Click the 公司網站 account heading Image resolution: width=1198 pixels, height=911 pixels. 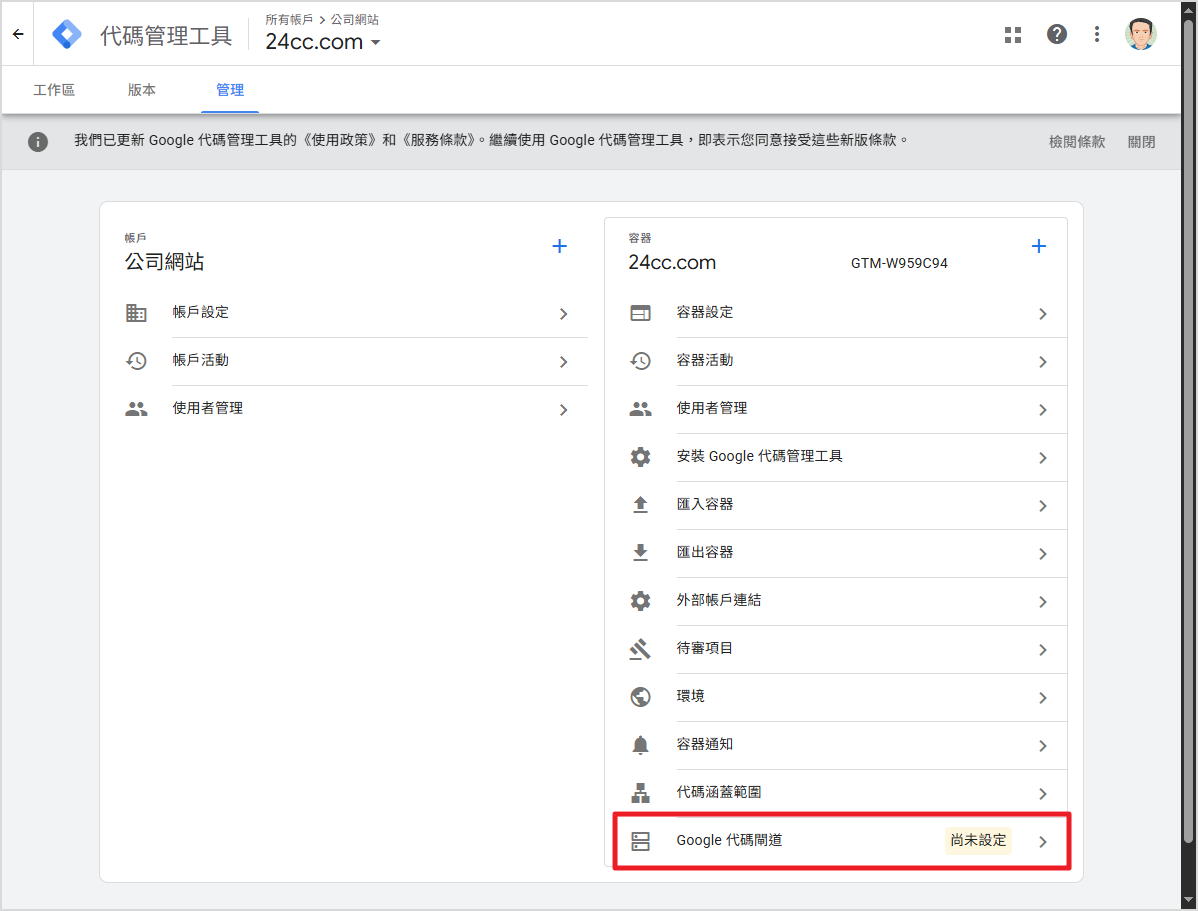(164, 261)
